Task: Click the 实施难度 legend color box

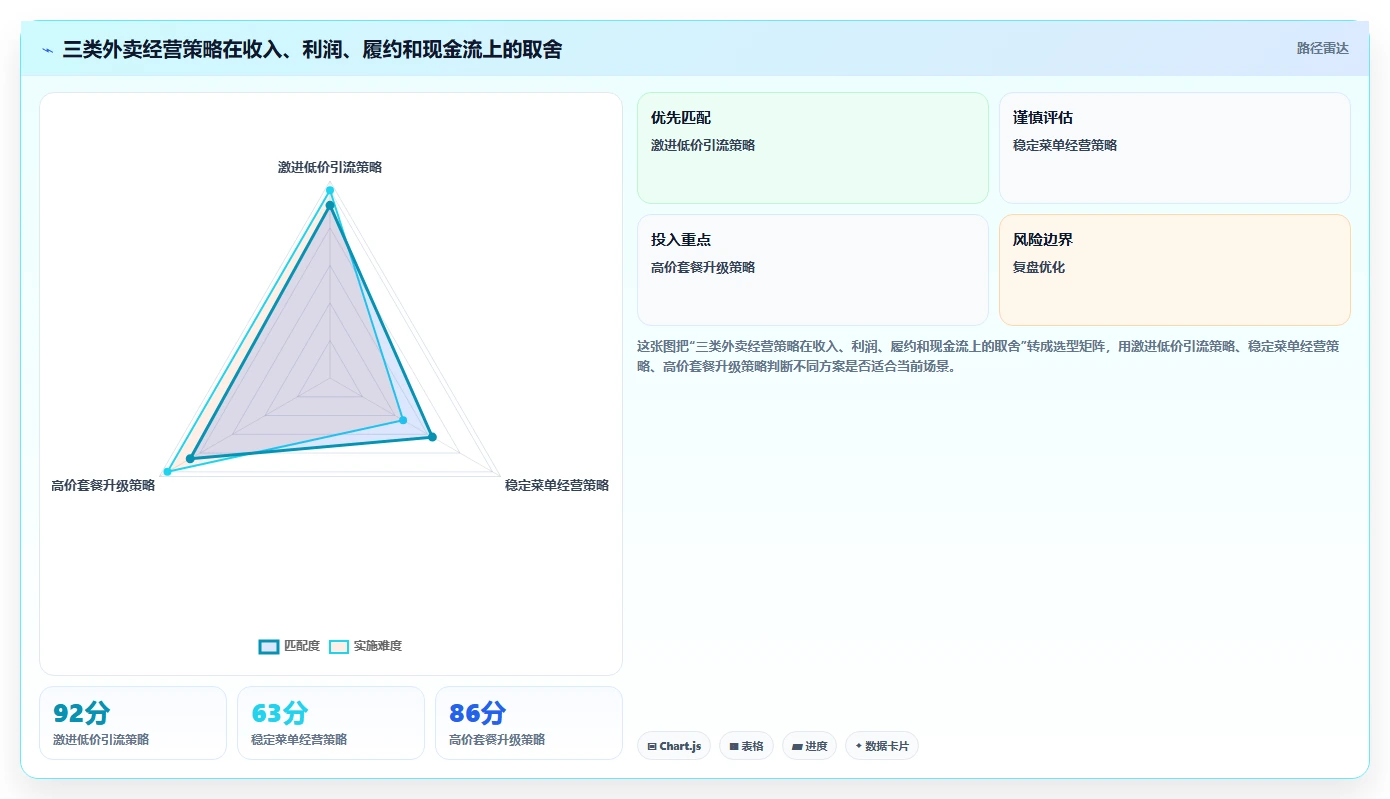Action: tap(339, 646)
